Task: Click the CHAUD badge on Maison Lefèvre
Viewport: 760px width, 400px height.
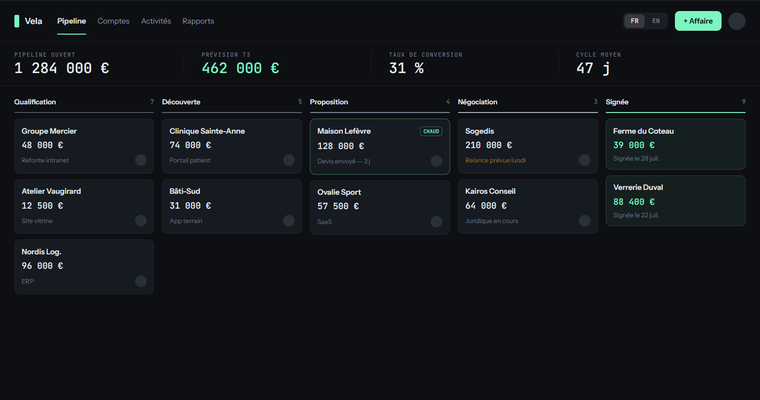Action: tap(431, 131)
